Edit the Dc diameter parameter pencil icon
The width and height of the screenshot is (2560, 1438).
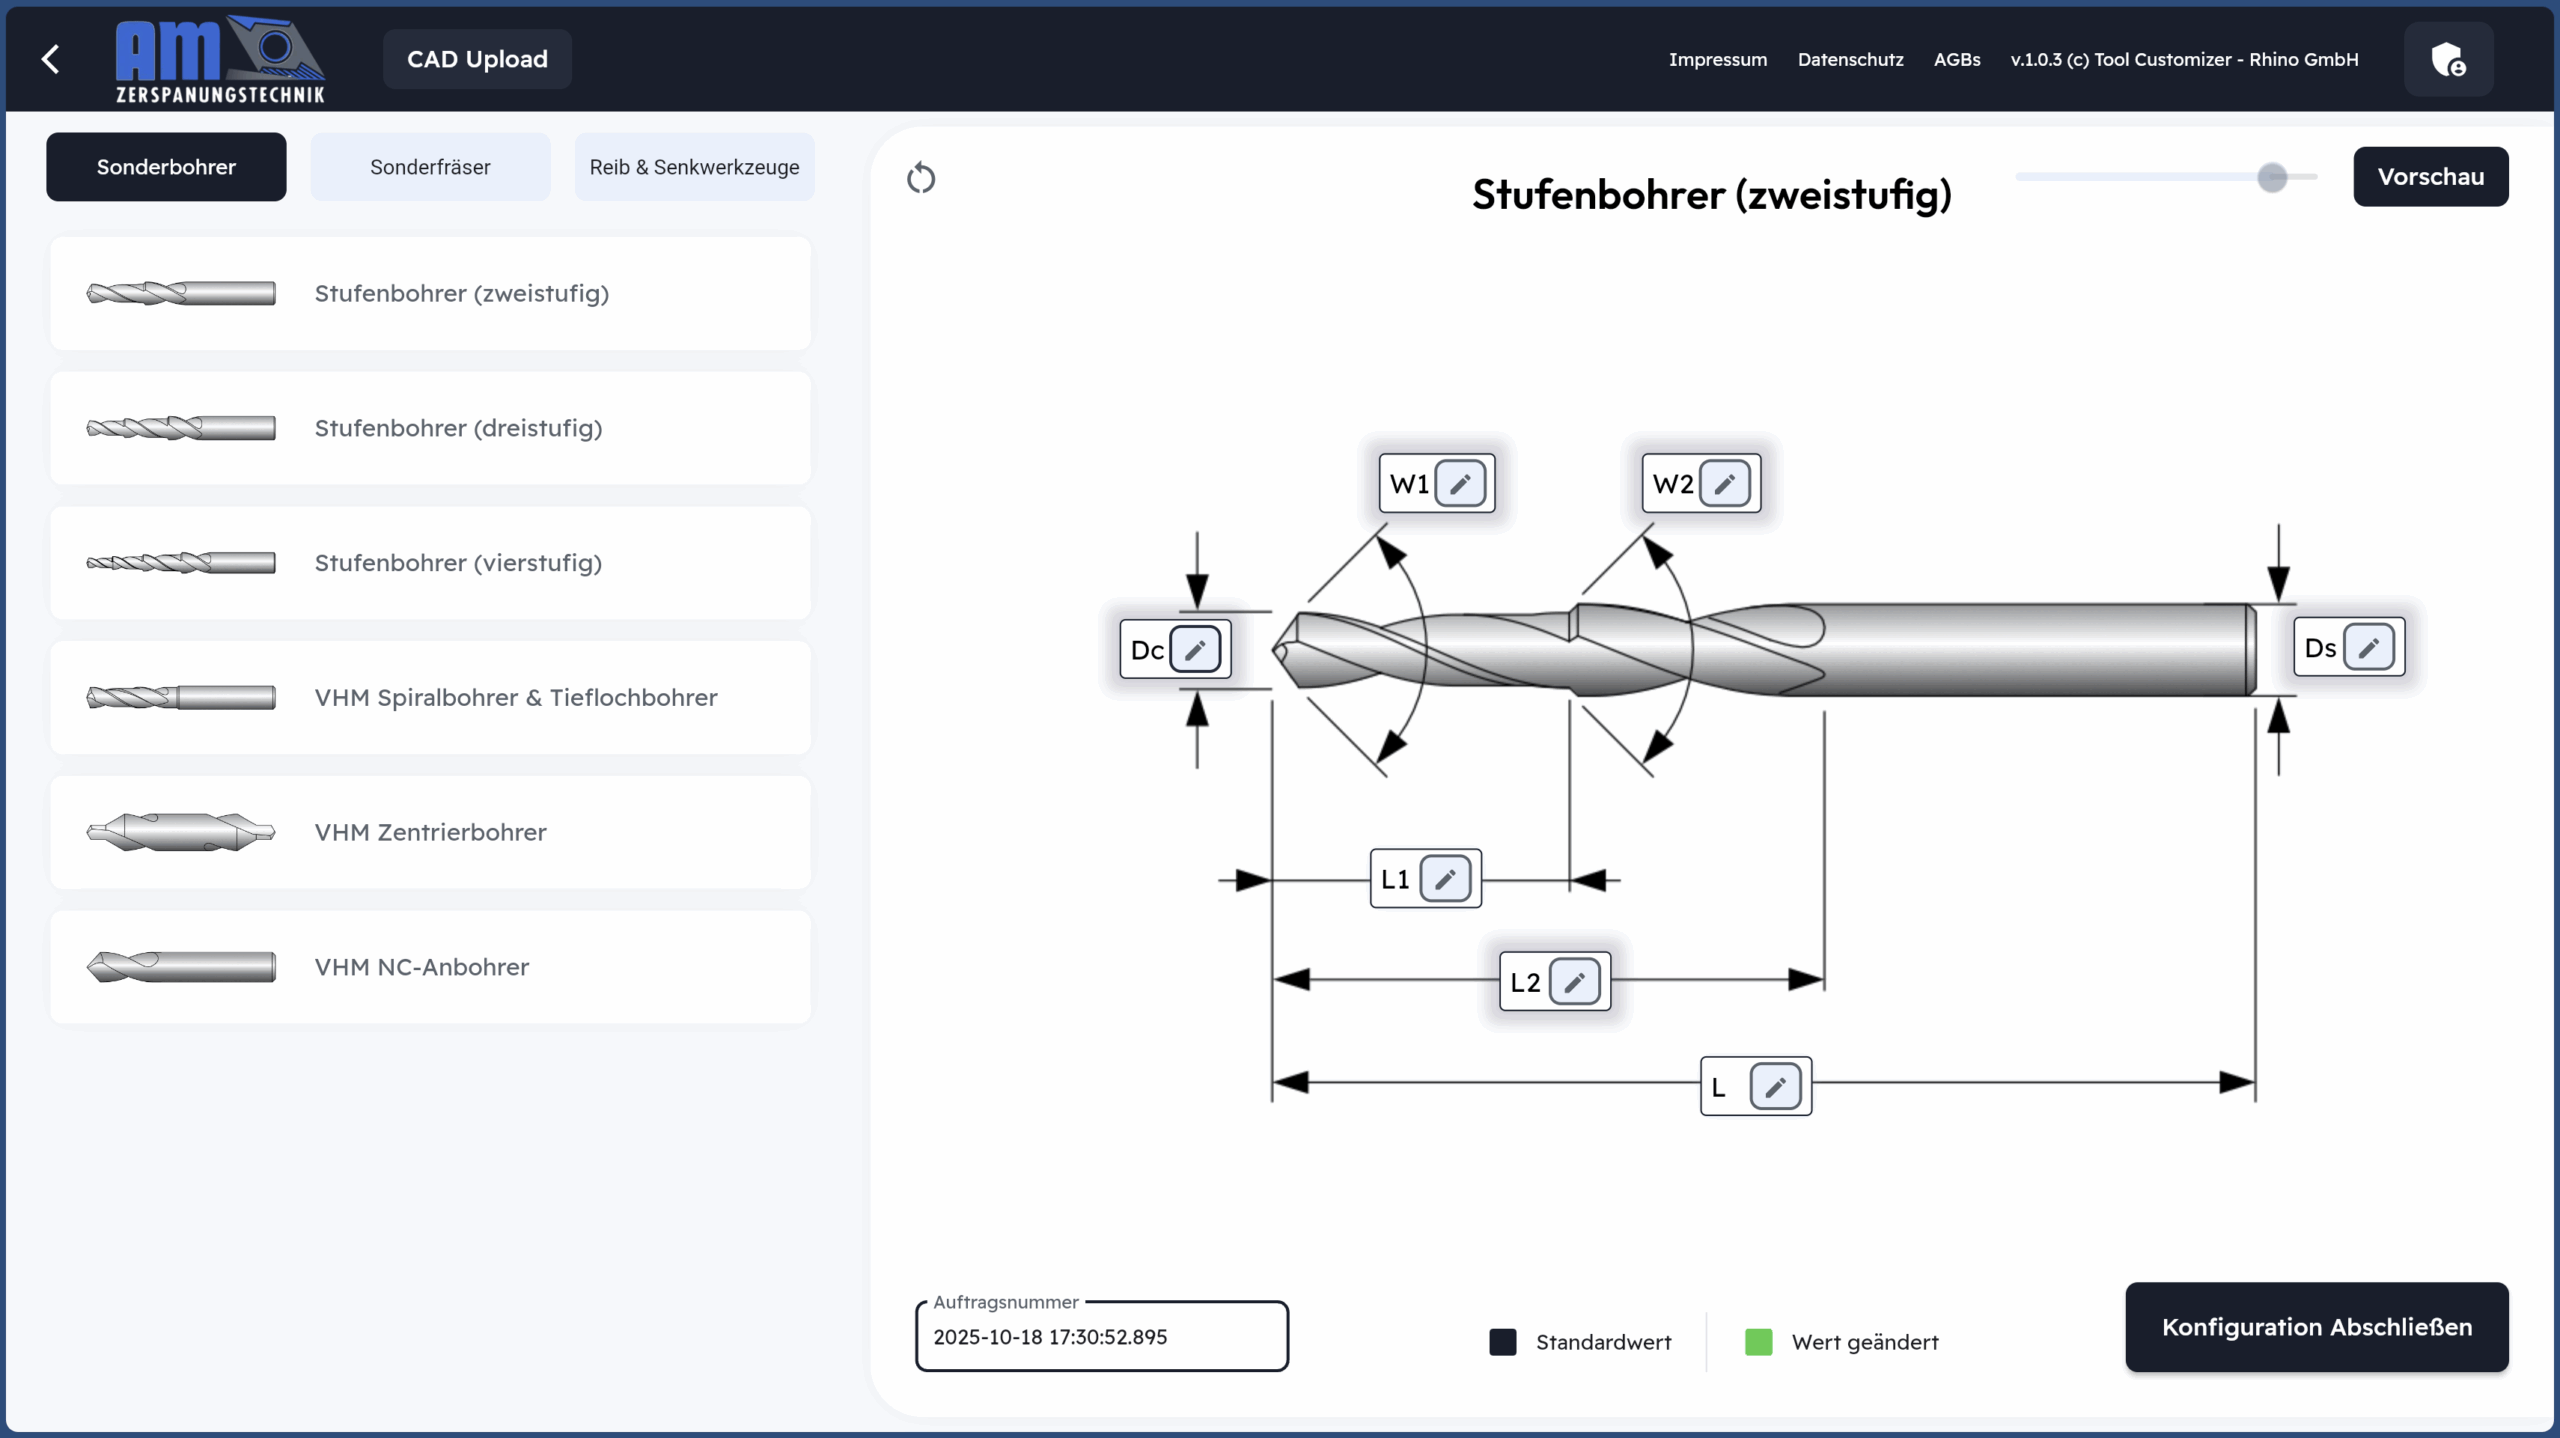click(1195, 650)
